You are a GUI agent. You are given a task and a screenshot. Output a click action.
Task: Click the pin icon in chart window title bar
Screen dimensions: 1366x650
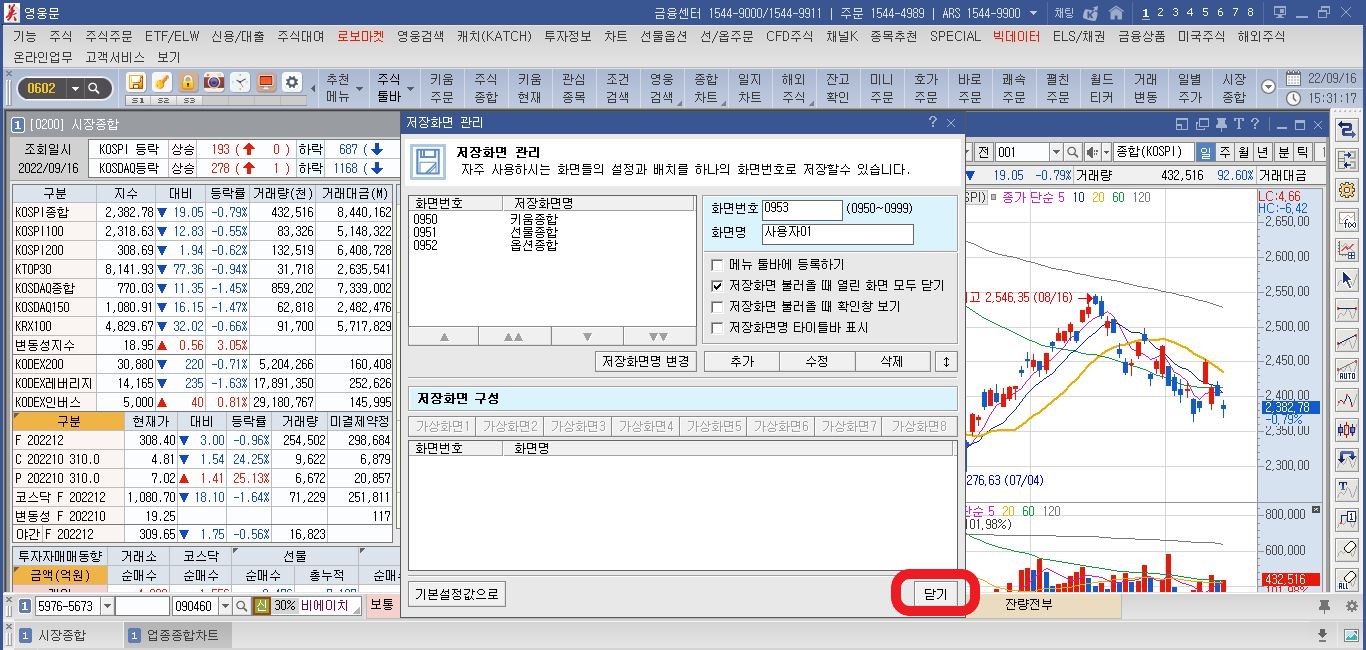pos(1221,125)
